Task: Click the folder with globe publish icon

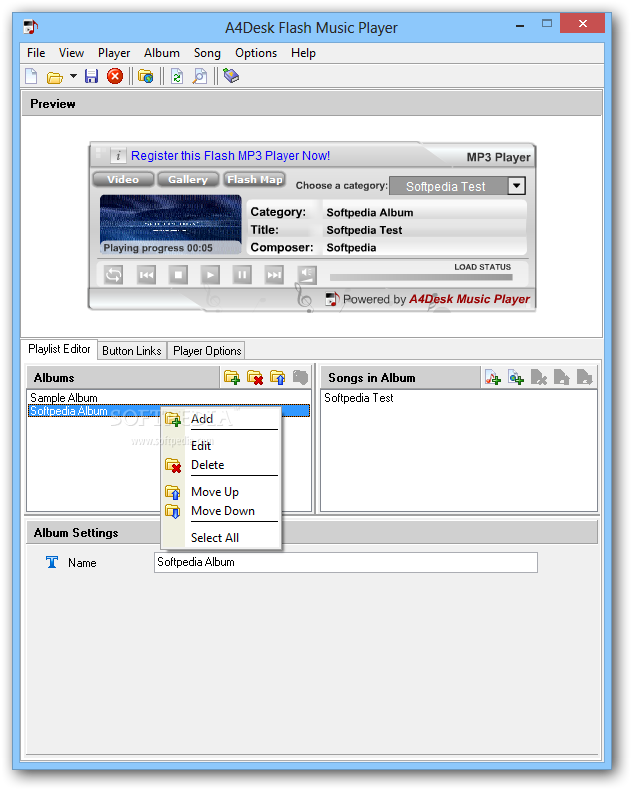Action: (146, 77)
